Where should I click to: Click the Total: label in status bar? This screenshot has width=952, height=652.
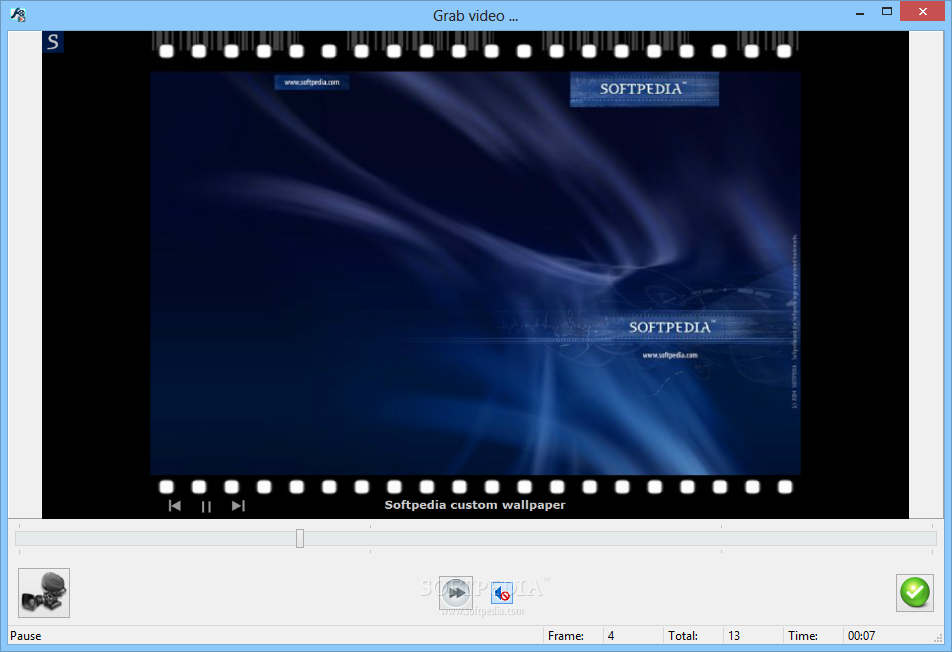click(x=683, y=636)
